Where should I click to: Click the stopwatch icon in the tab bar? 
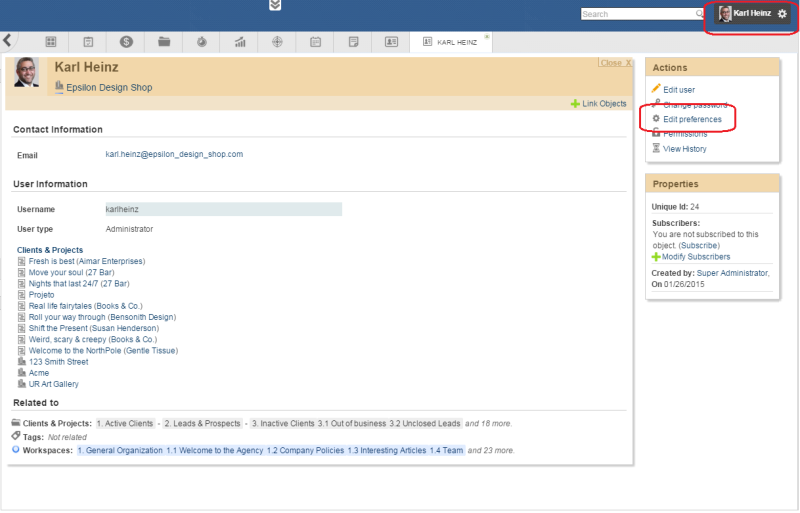coord(202,42)
